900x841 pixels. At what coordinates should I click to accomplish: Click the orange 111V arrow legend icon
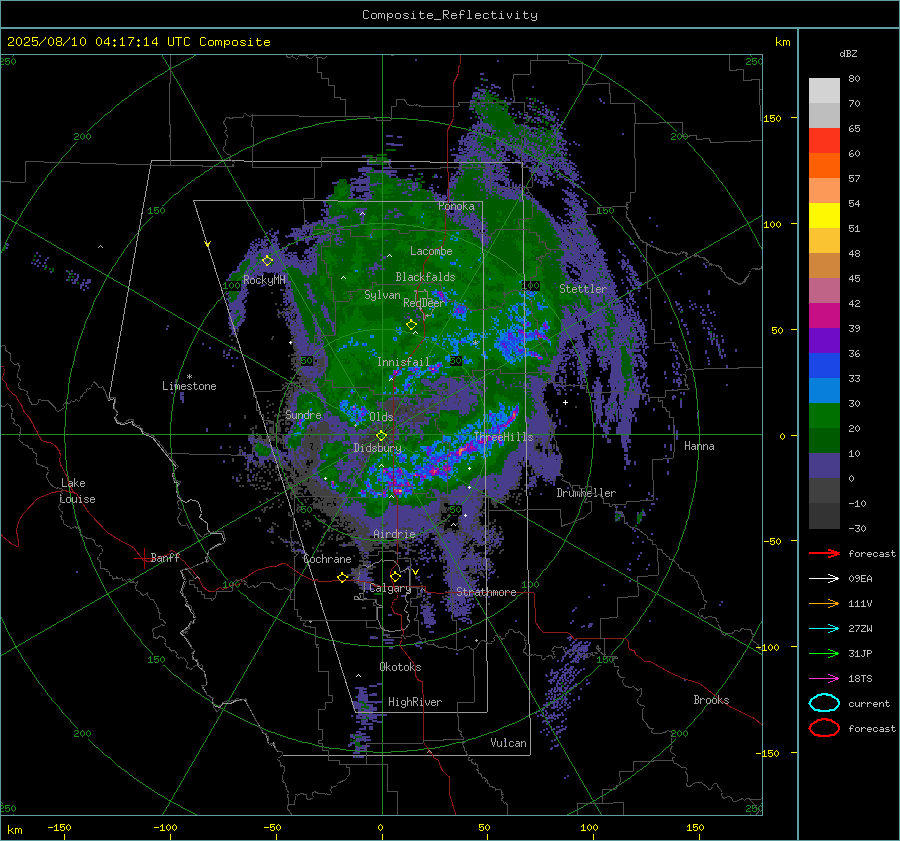[824, 603]
